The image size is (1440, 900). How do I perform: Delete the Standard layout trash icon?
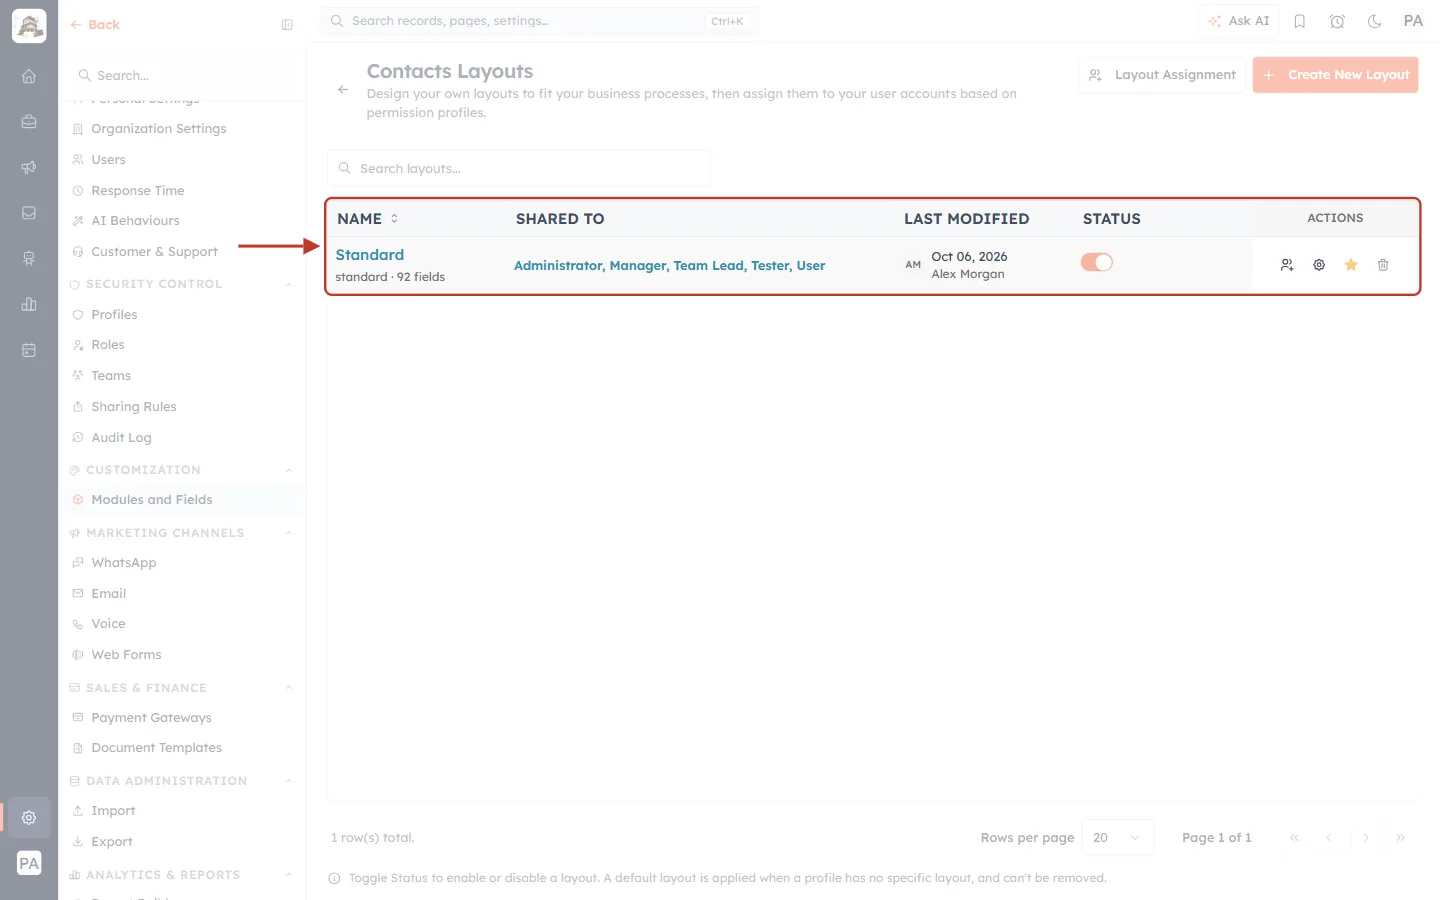1383,265
